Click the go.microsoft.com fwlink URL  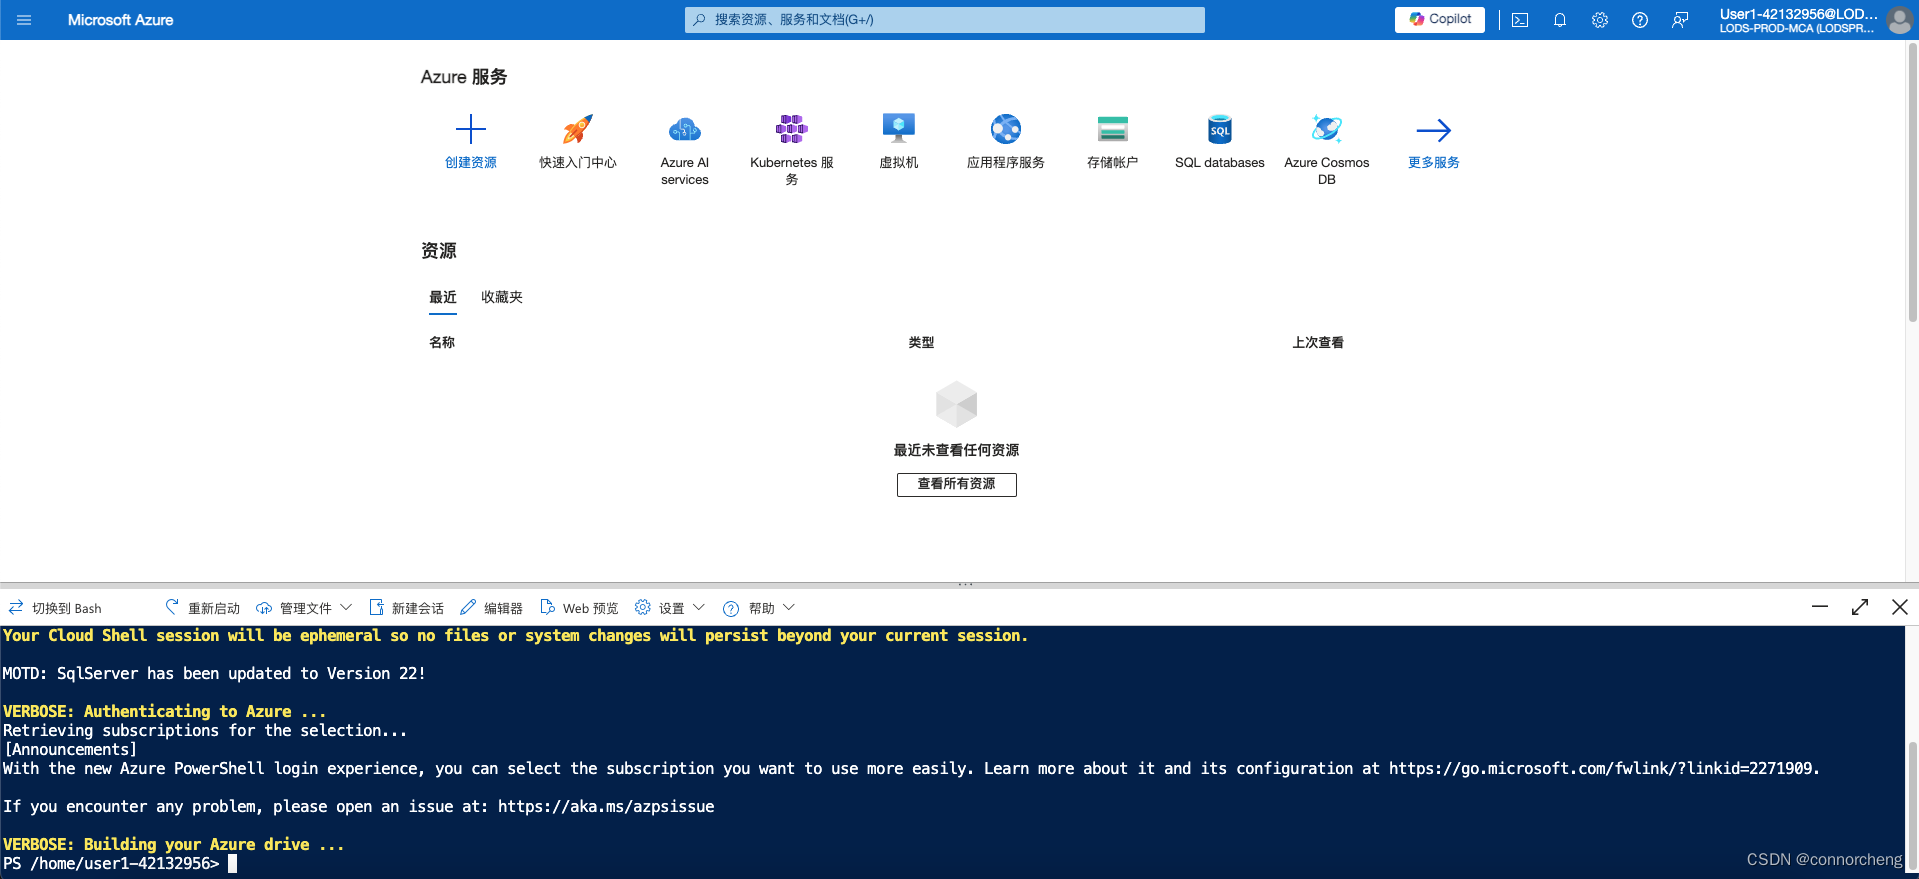point(1601,769)
